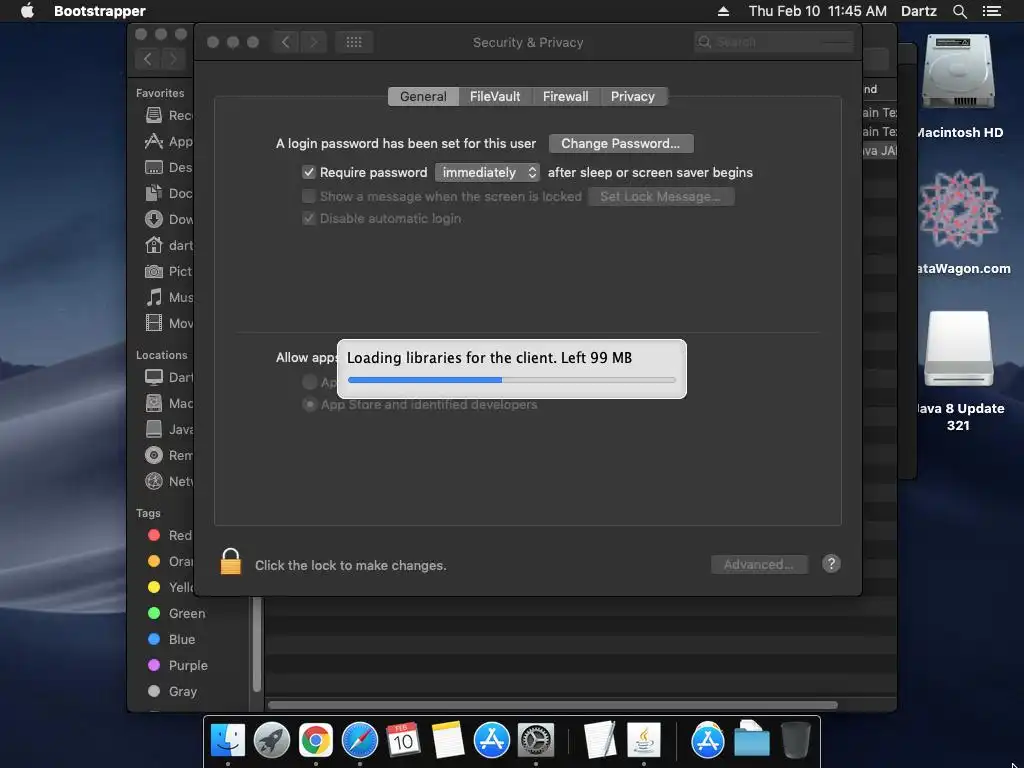Open TextEdit paper-and-pen icon in Dock
Screen dimensions: 1024x768
click(x=600, y=741)
